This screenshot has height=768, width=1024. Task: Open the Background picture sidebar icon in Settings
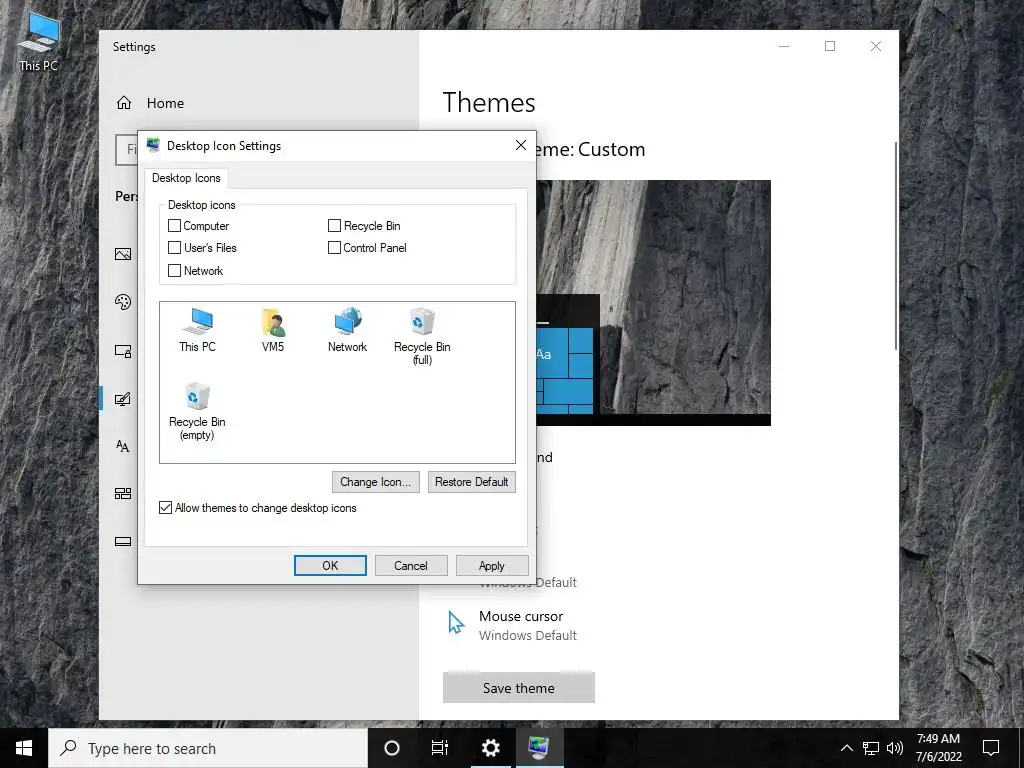pyautogui.click(x=123, y=254)
